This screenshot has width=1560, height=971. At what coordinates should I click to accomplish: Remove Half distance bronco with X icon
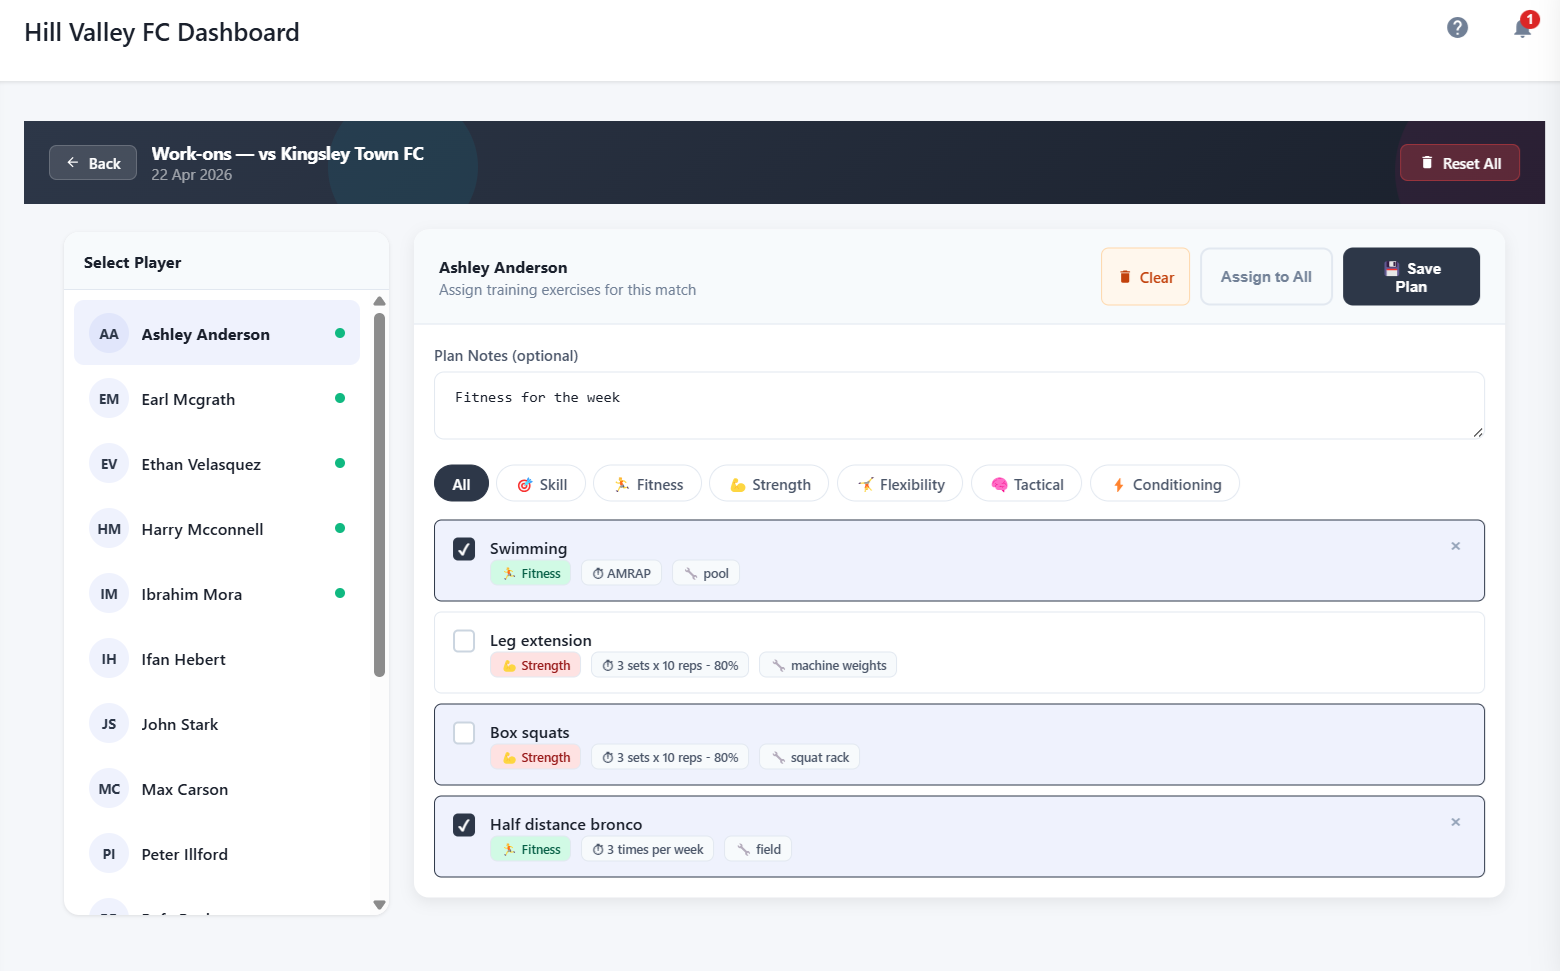[x=1455, y=822]
